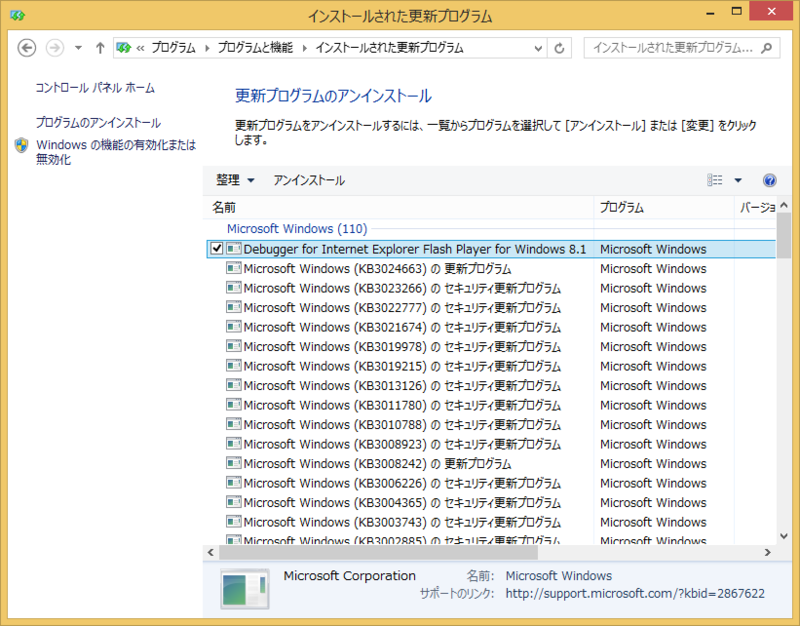Viewport: 800px width, 626px height.
Task: Click the icon of KB3004365 update
Action: (234, 502)
